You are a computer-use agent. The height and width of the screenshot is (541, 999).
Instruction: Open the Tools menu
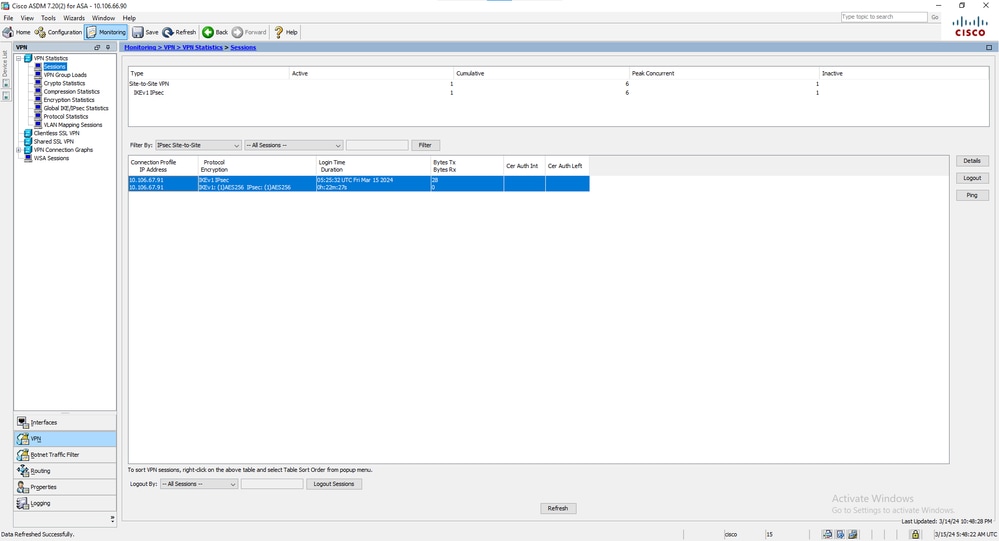click(48, 18)
